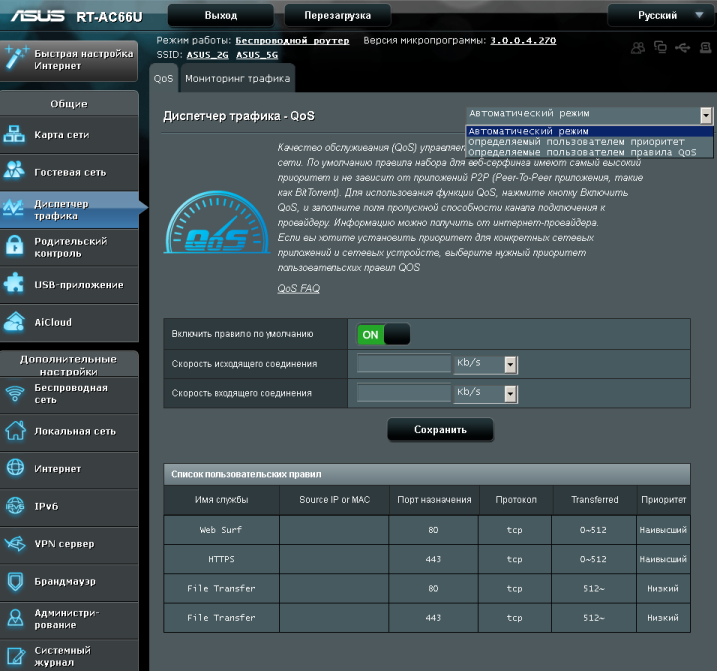Image resolution: width=717 pixels, height=671 pixels.
Task: Click the Web Surf rule row name
Action: [221, 530]
